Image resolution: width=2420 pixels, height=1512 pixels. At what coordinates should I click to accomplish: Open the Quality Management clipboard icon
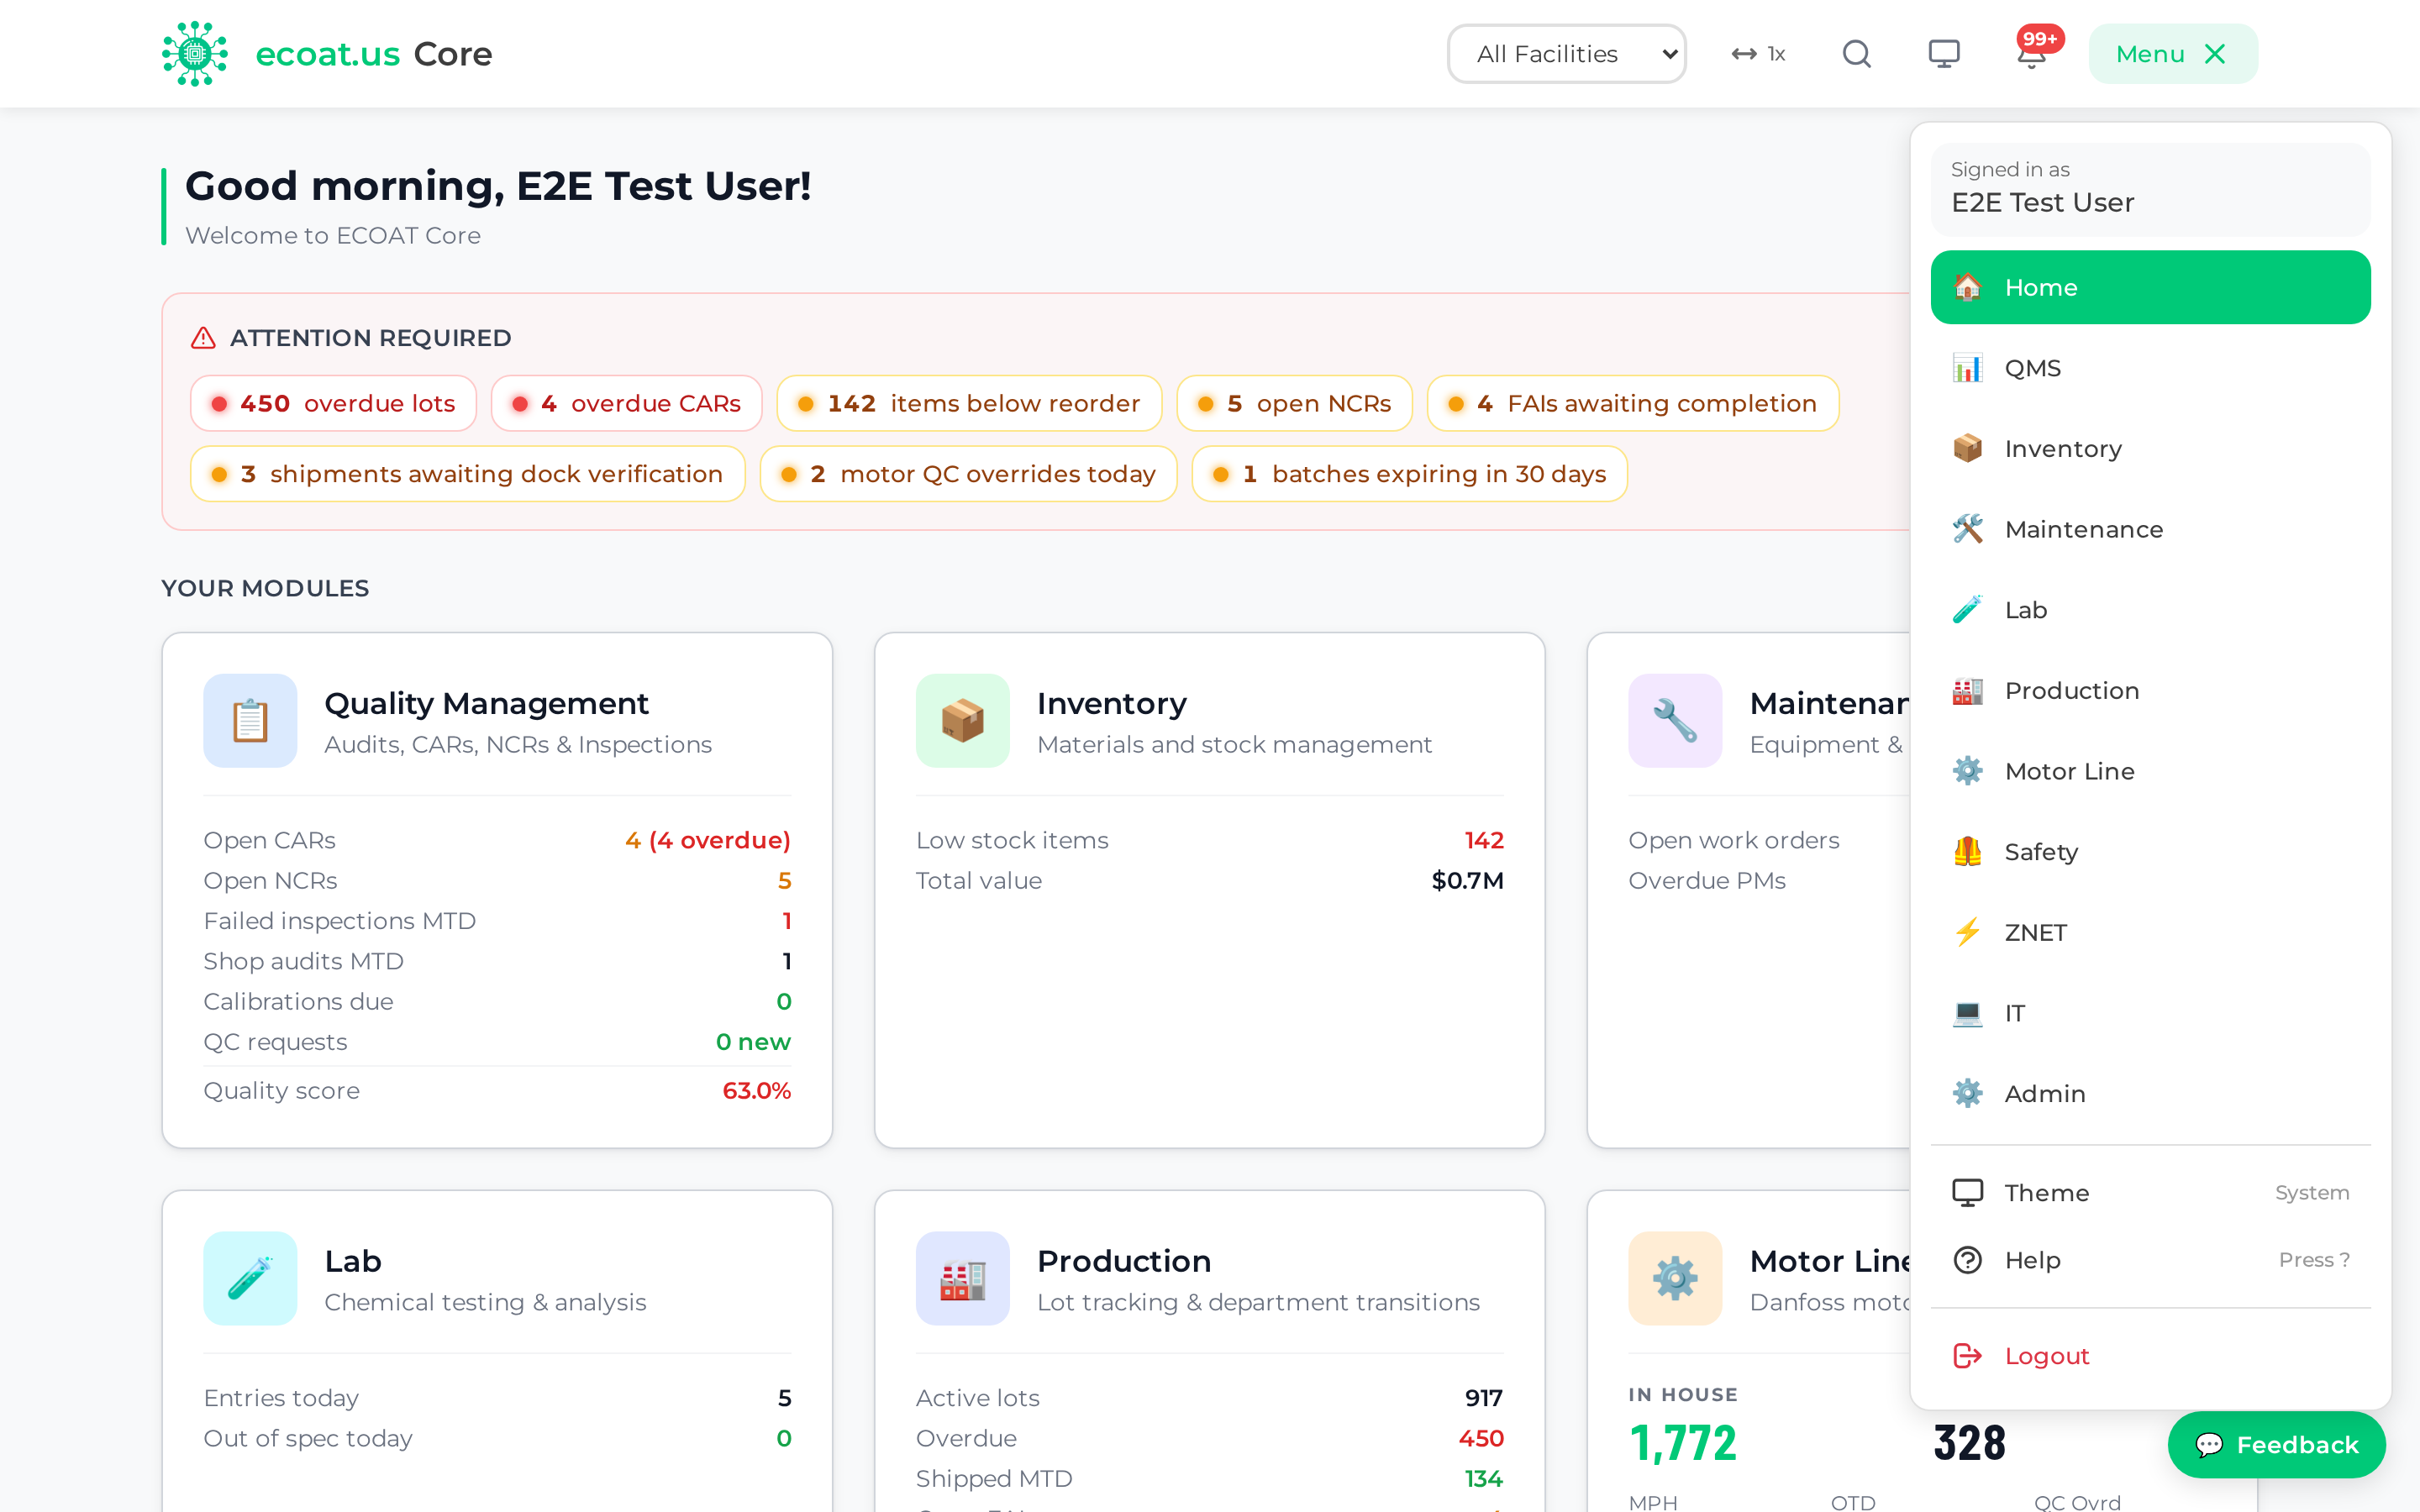click(250, 720)
